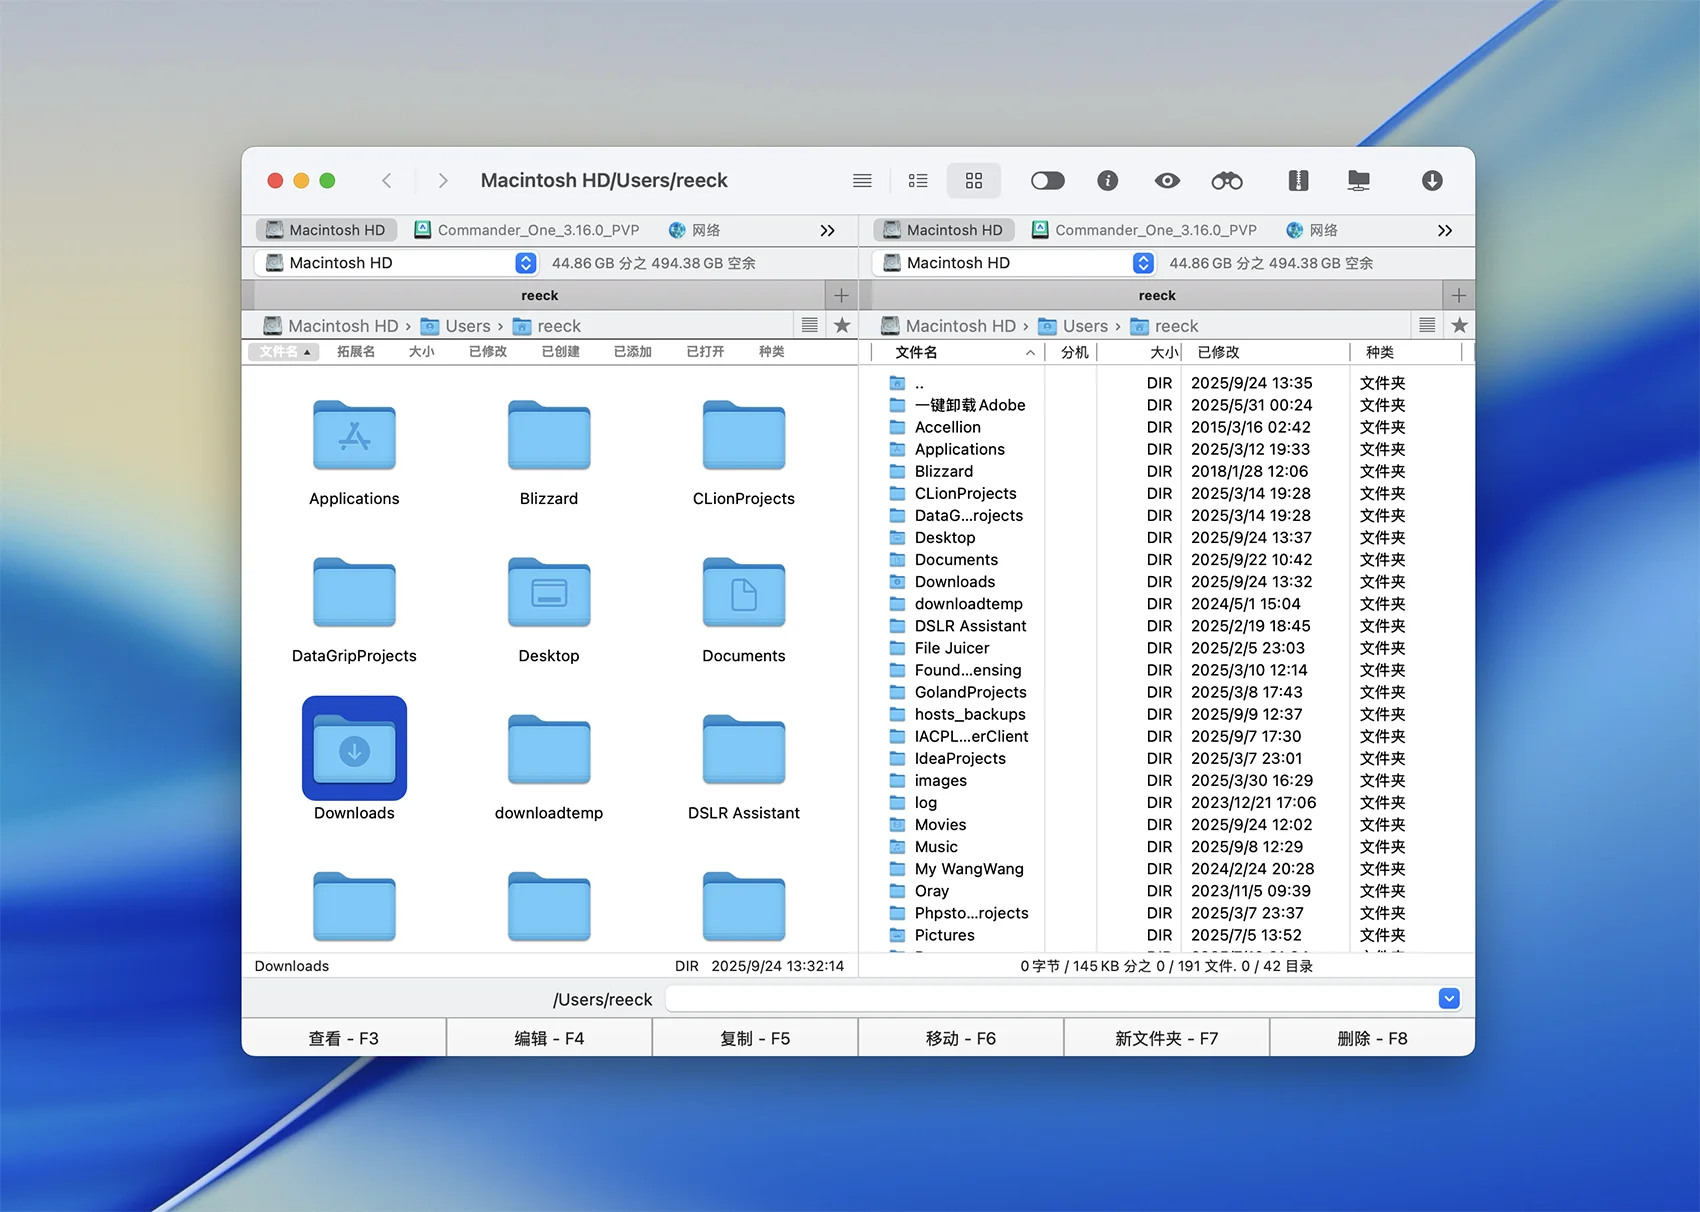Open search with binoculars icon
Screen dimensions: 1700x1212
1227,181
